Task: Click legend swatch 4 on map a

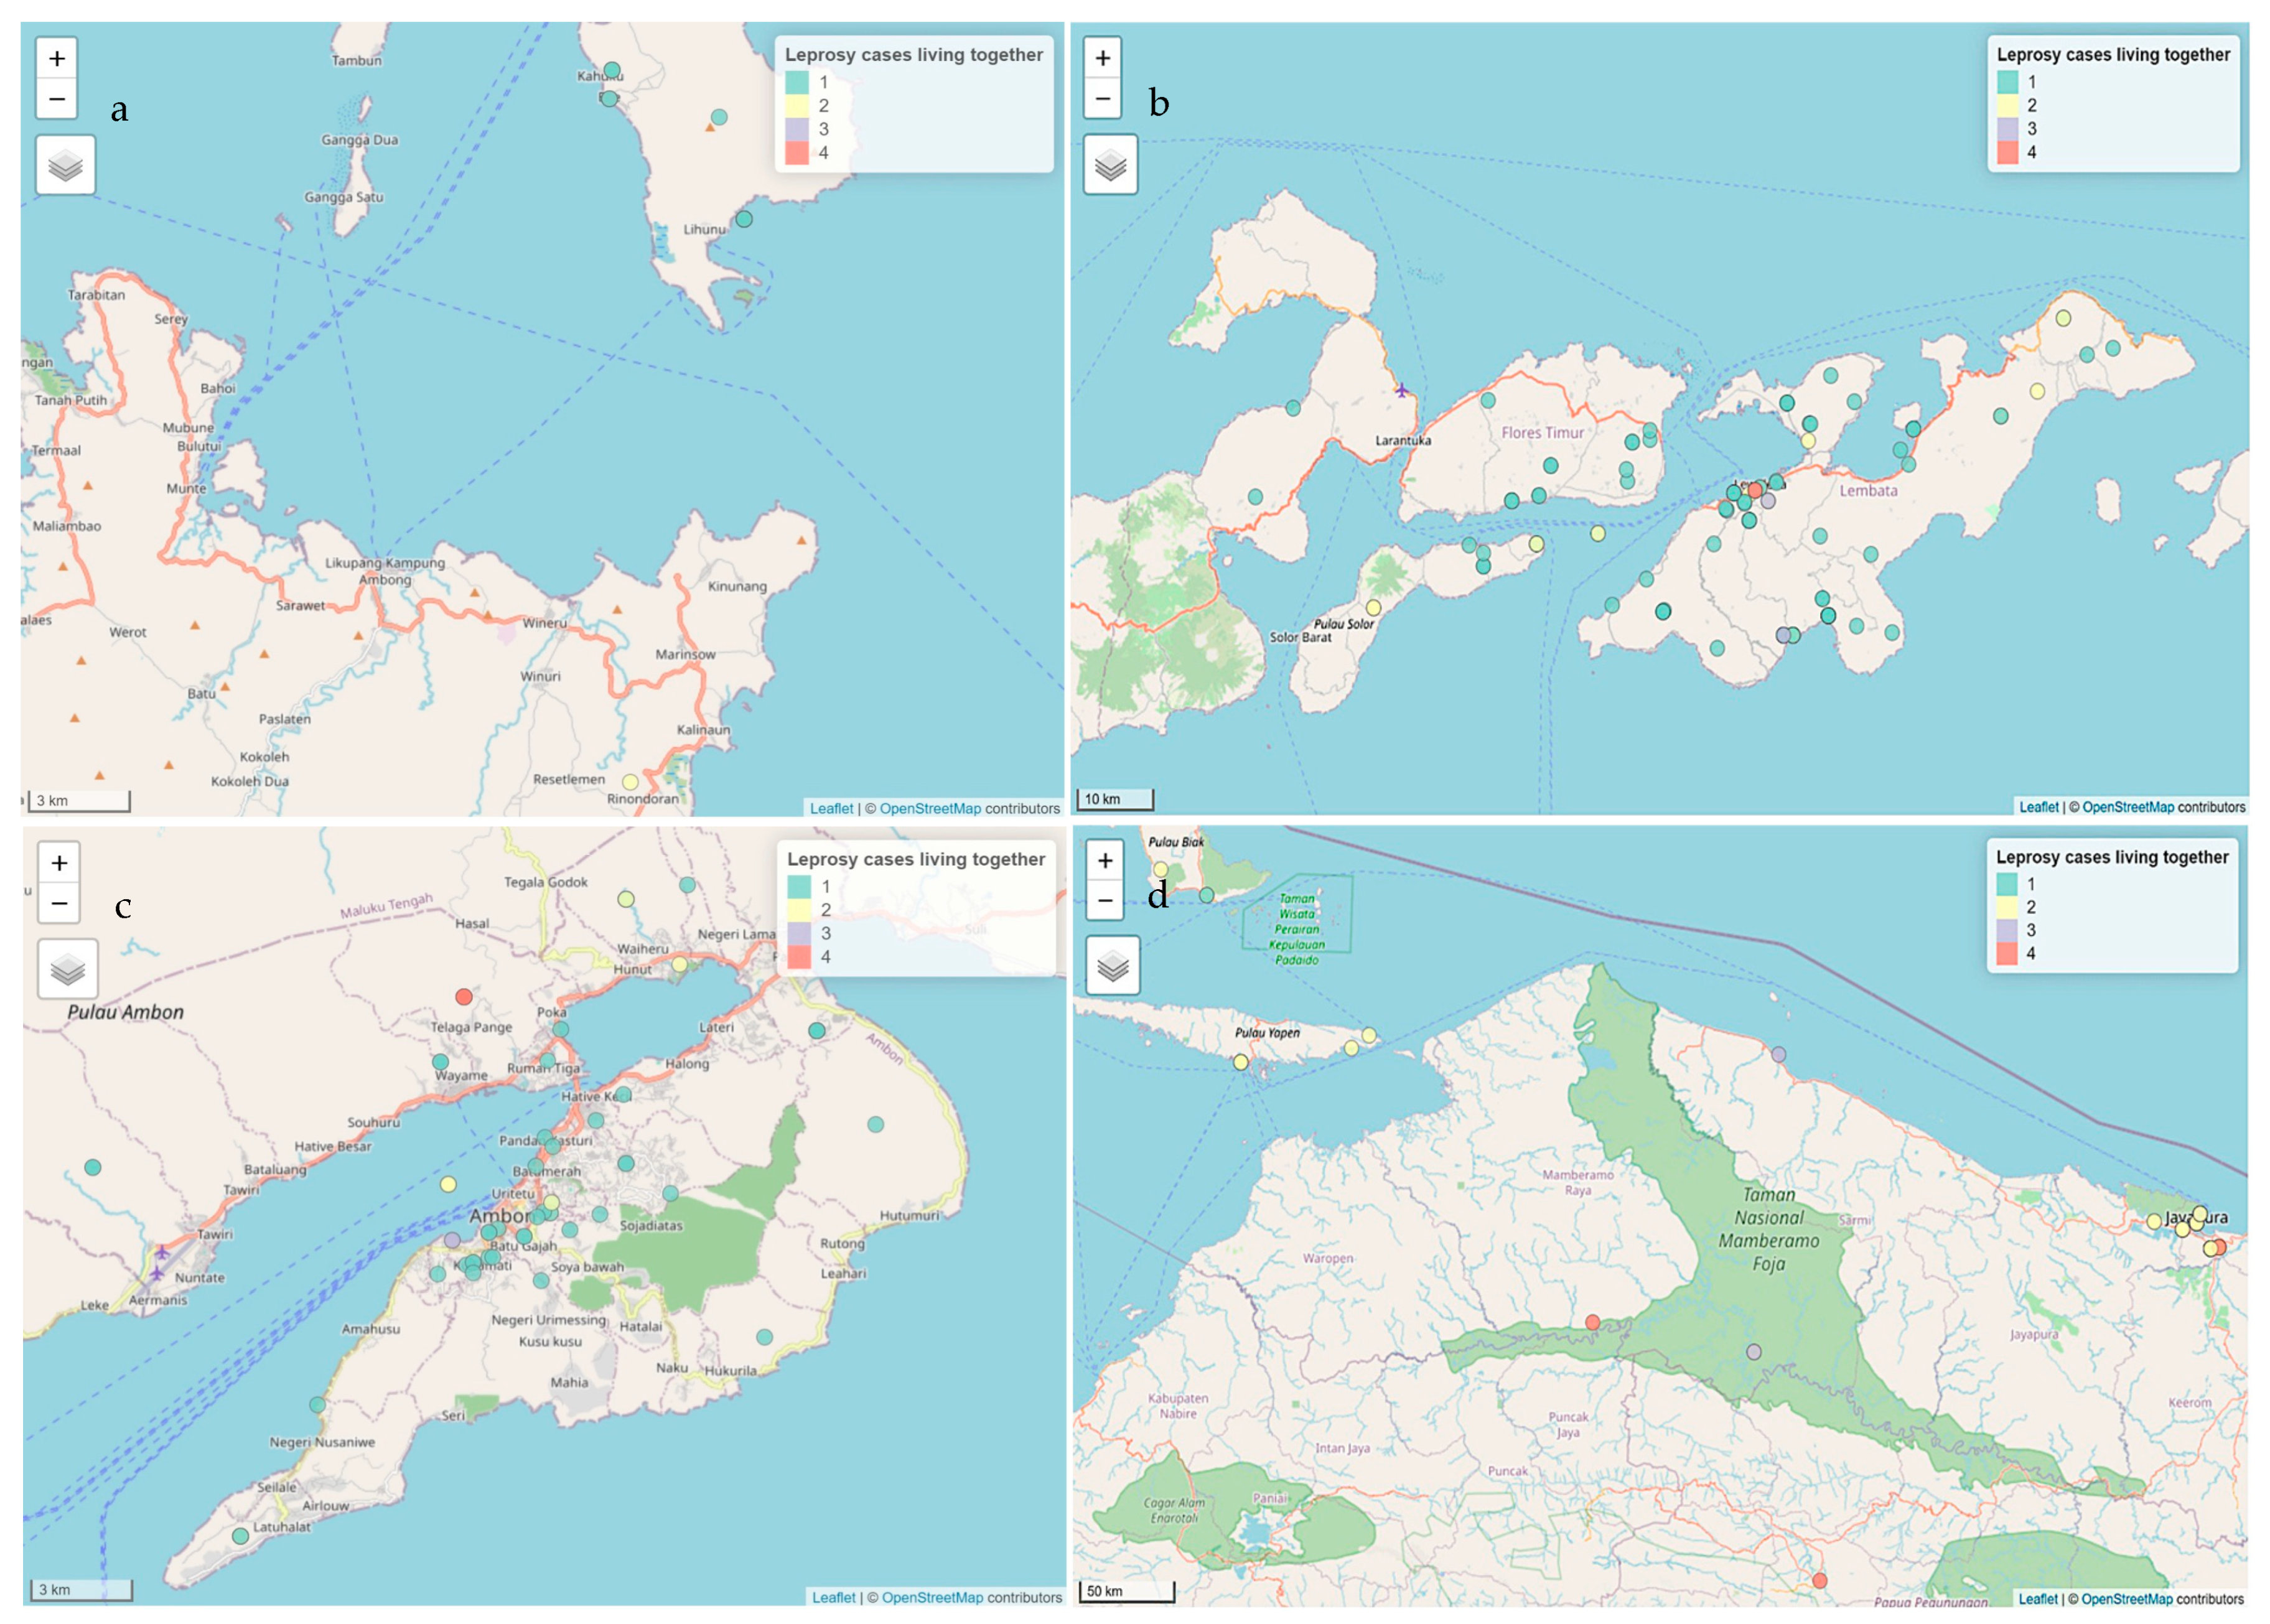Action: click(x=796, y=152)
